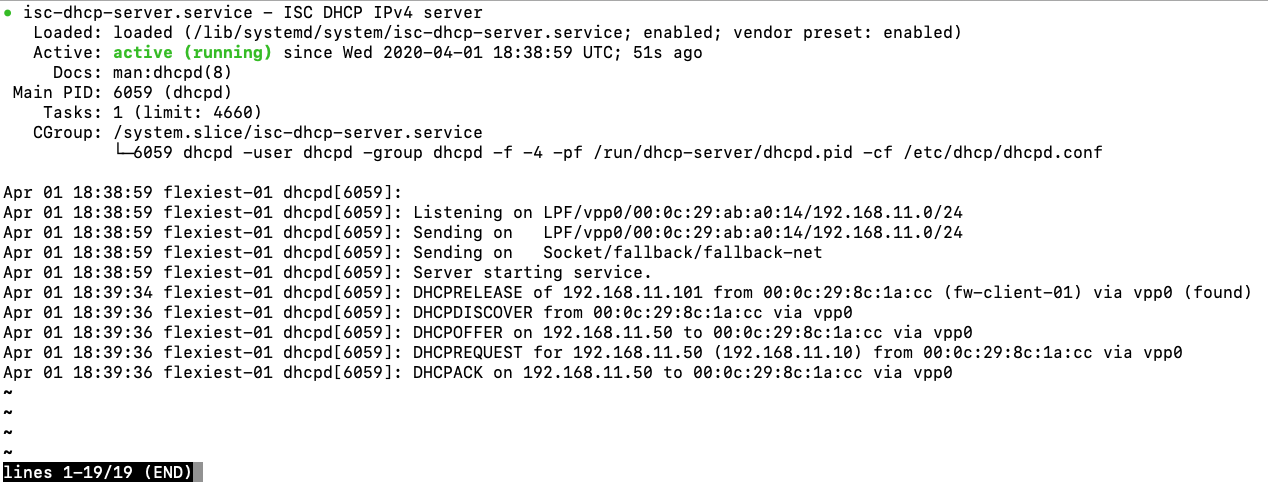Click the Socket/fallback/fallback-net text

682,252
